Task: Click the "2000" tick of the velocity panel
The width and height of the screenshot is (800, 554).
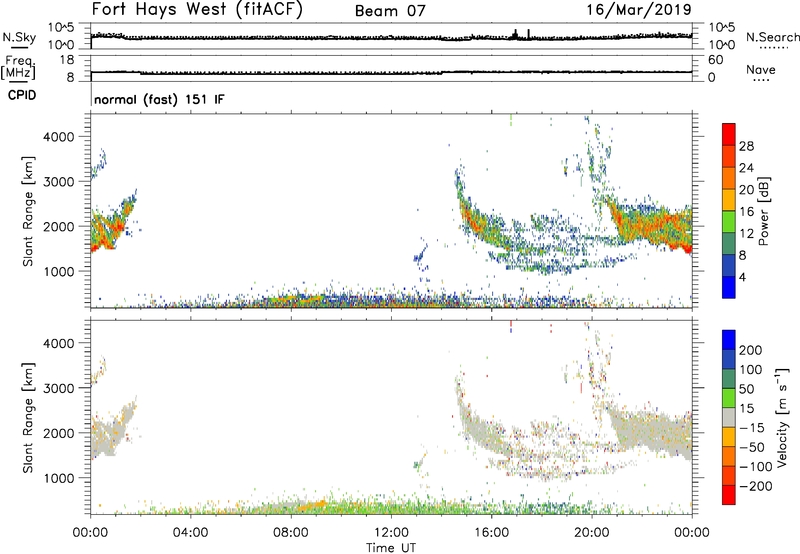Action: (59, 433)
